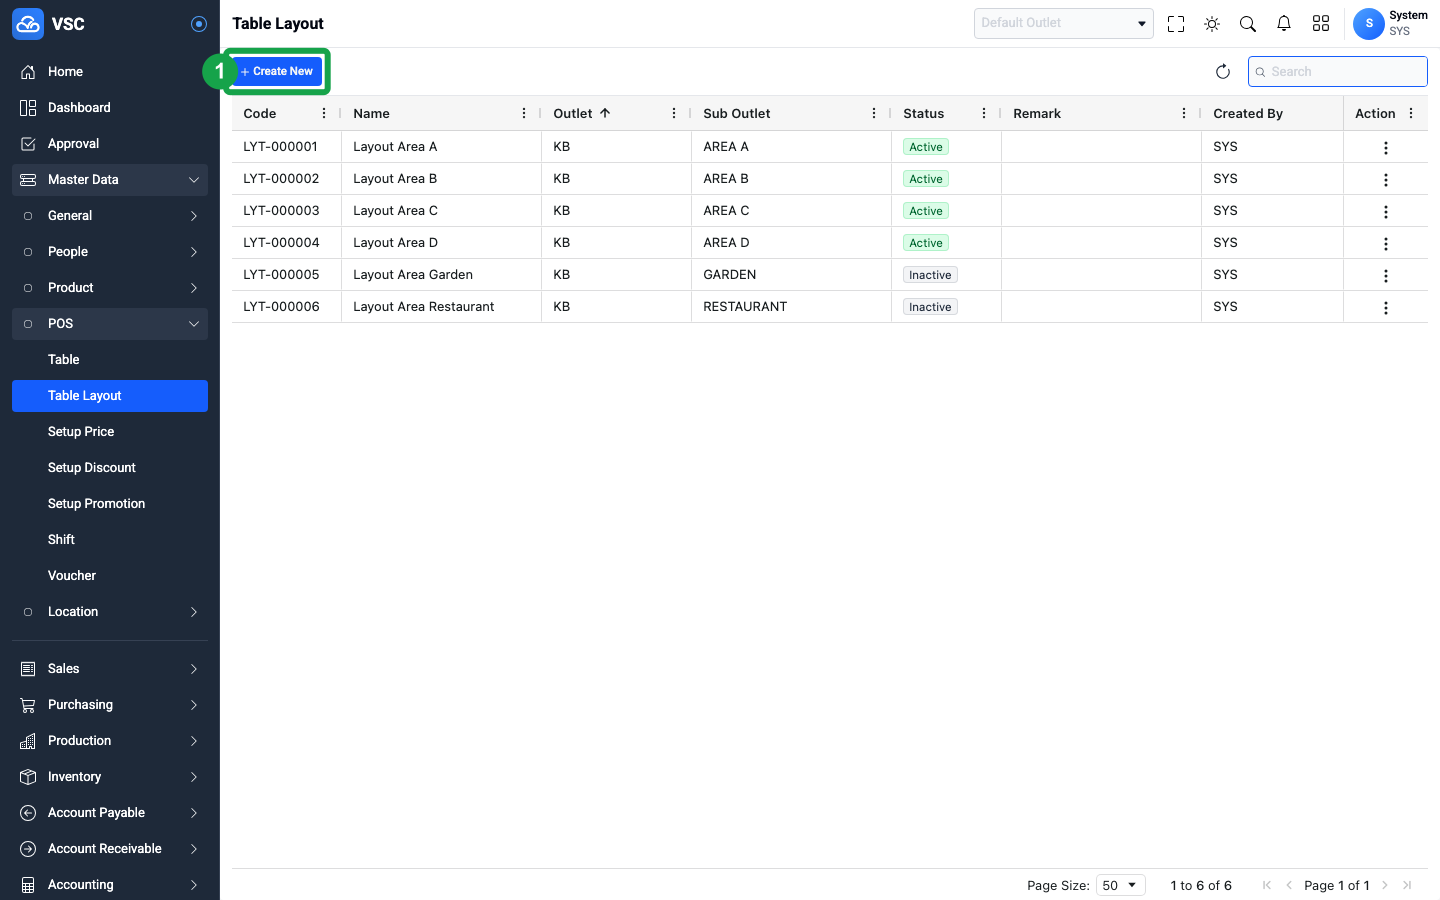Collapse the Master Data section
The height and width of the screenshot is (900, 1440).
point(110,180)
